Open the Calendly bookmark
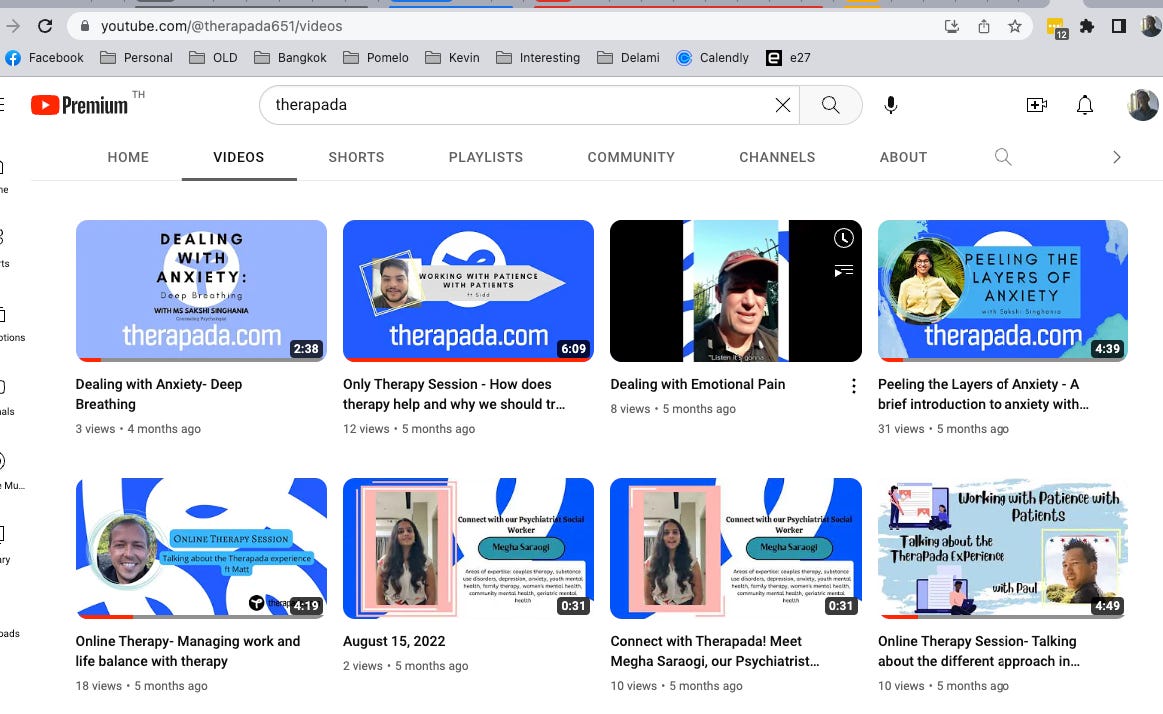1163x714 pixels. click(713, 58)
